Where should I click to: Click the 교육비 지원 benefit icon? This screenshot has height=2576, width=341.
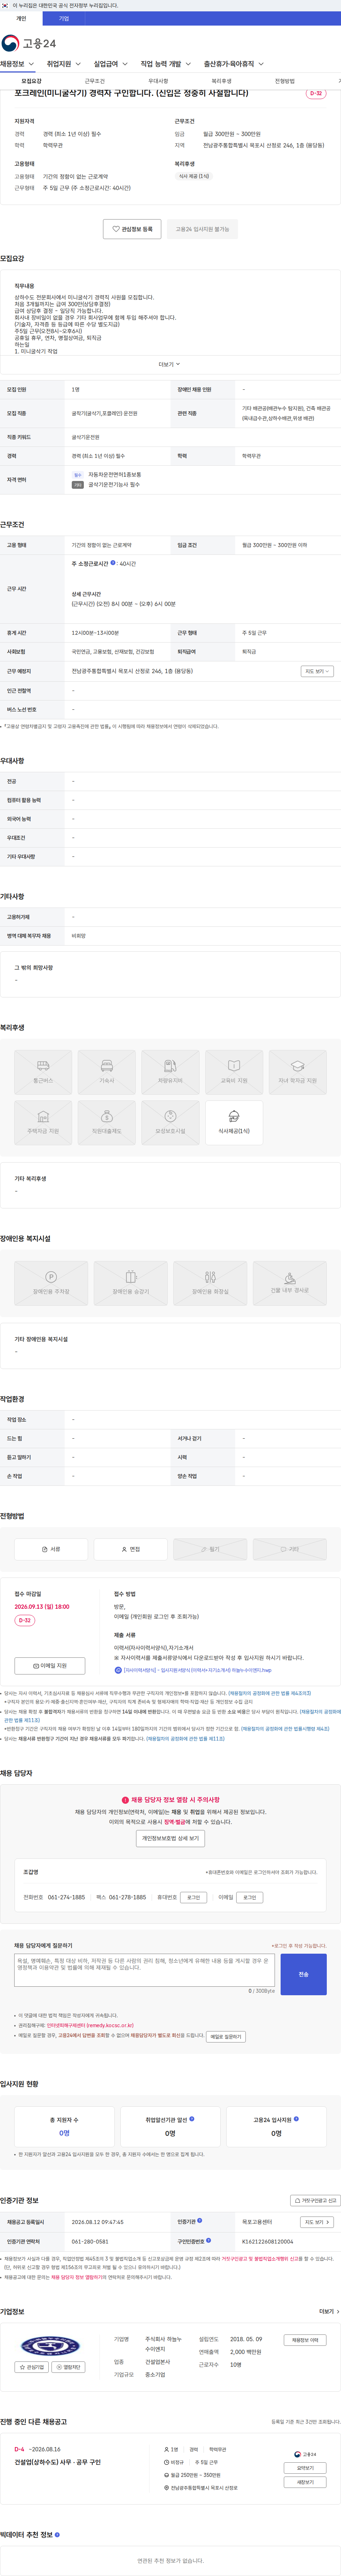(x=234, y=1072)
